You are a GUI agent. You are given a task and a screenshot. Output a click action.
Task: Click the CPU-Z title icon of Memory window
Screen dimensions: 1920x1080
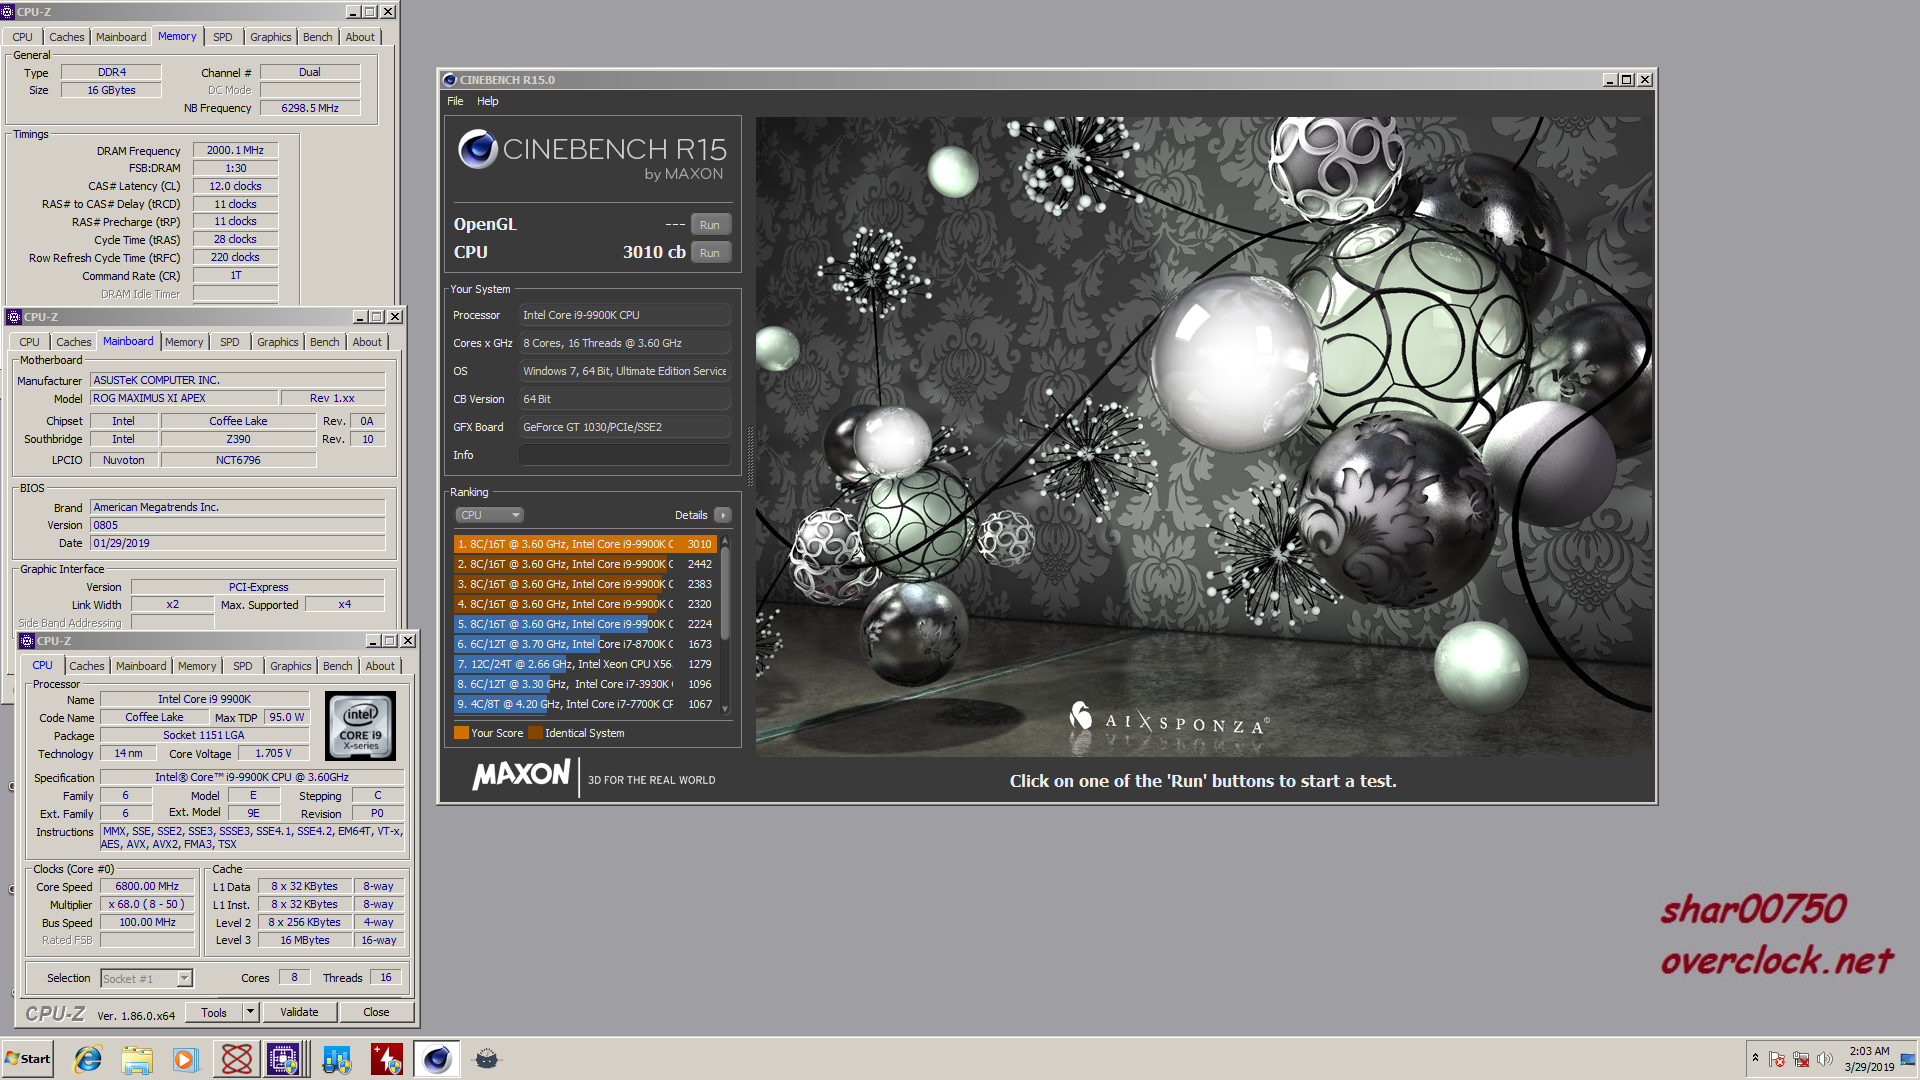pos(8,12)
